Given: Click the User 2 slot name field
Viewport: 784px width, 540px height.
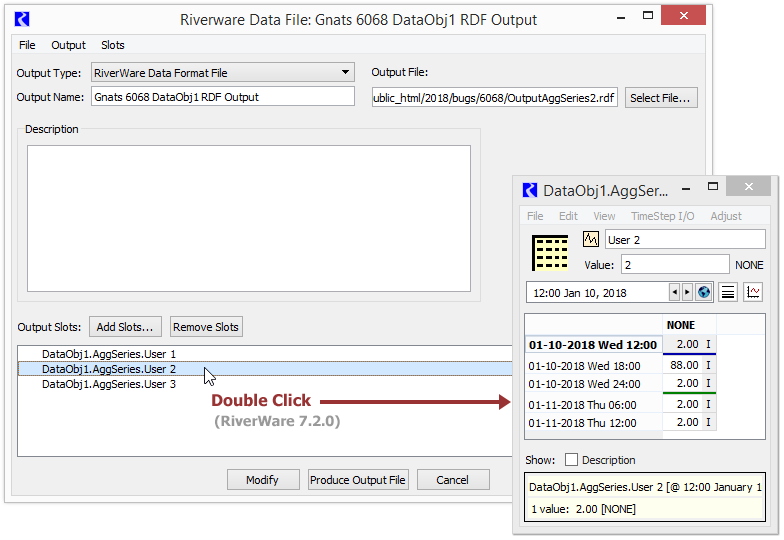Looking at the screenshot, I should pyautogui.click(x=684, y=240).
